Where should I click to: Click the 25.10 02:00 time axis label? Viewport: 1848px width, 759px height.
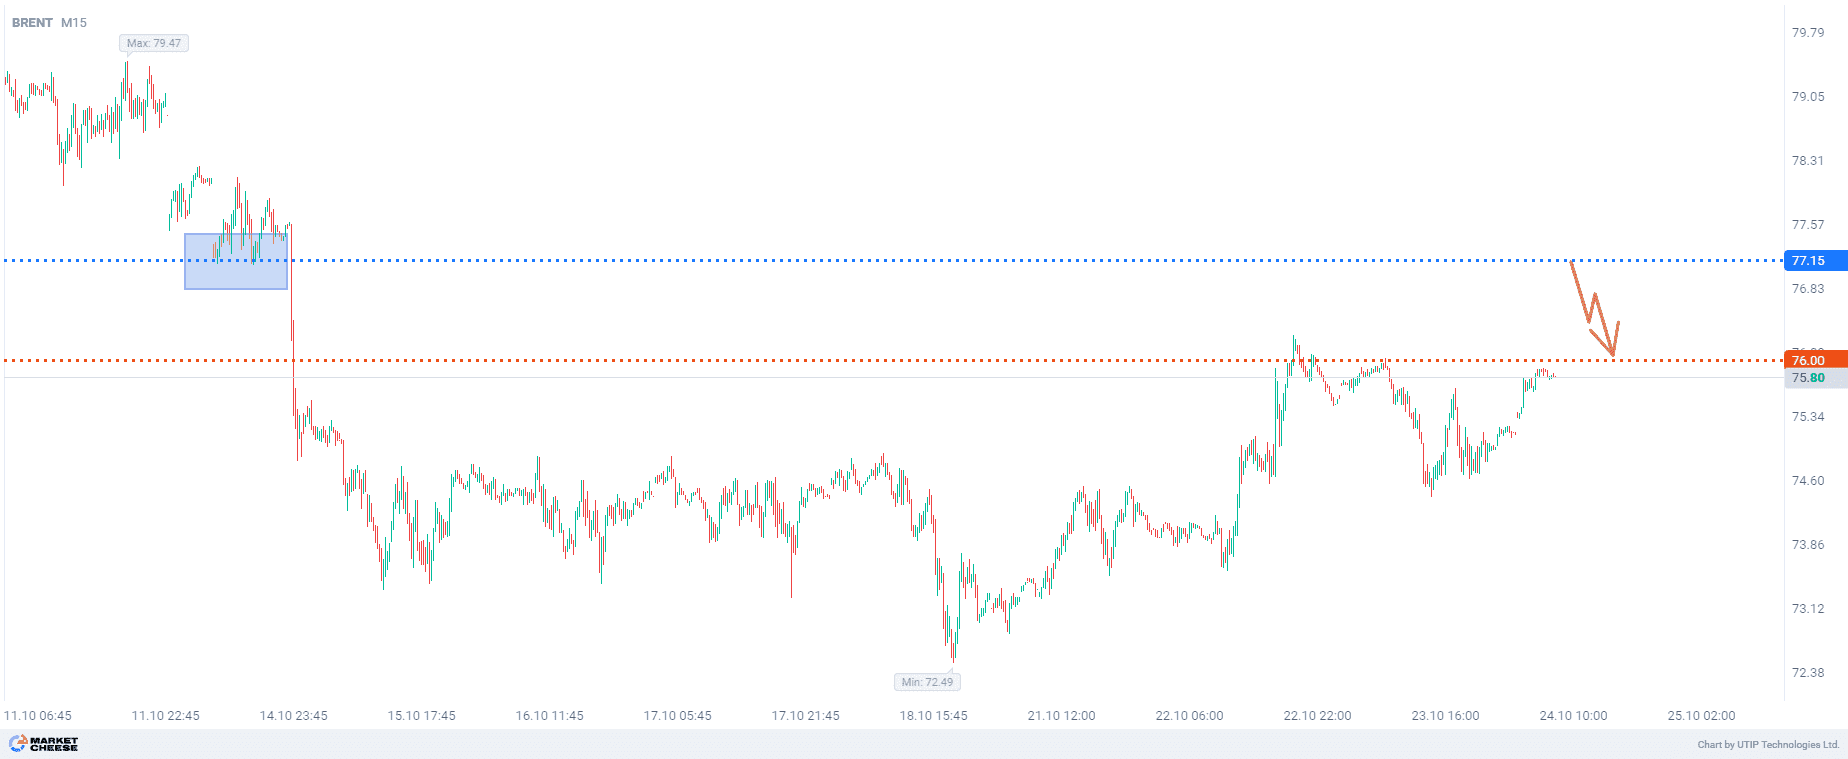point(1701,716)
